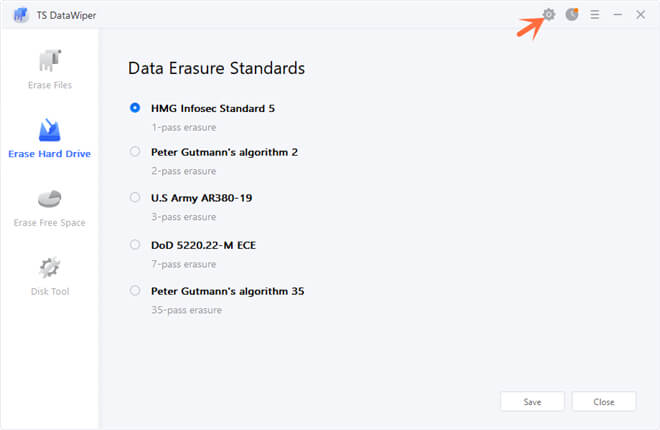Open the hamburger menu icon
The width and height of the screenshot is (660, 430).
pos(595,15)
